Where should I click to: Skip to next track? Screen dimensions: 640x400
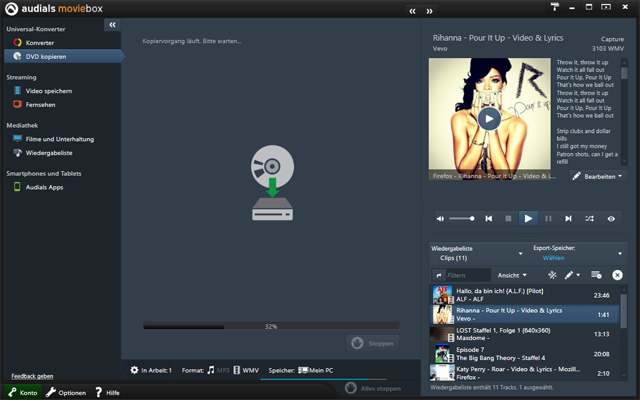click(568, 219)
